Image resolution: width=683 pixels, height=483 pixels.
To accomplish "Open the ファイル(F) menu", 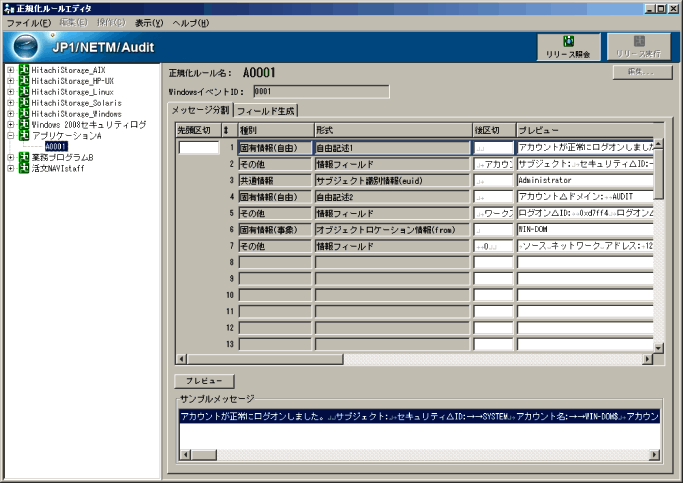I will pyautogui.click(x=29, y=22).
